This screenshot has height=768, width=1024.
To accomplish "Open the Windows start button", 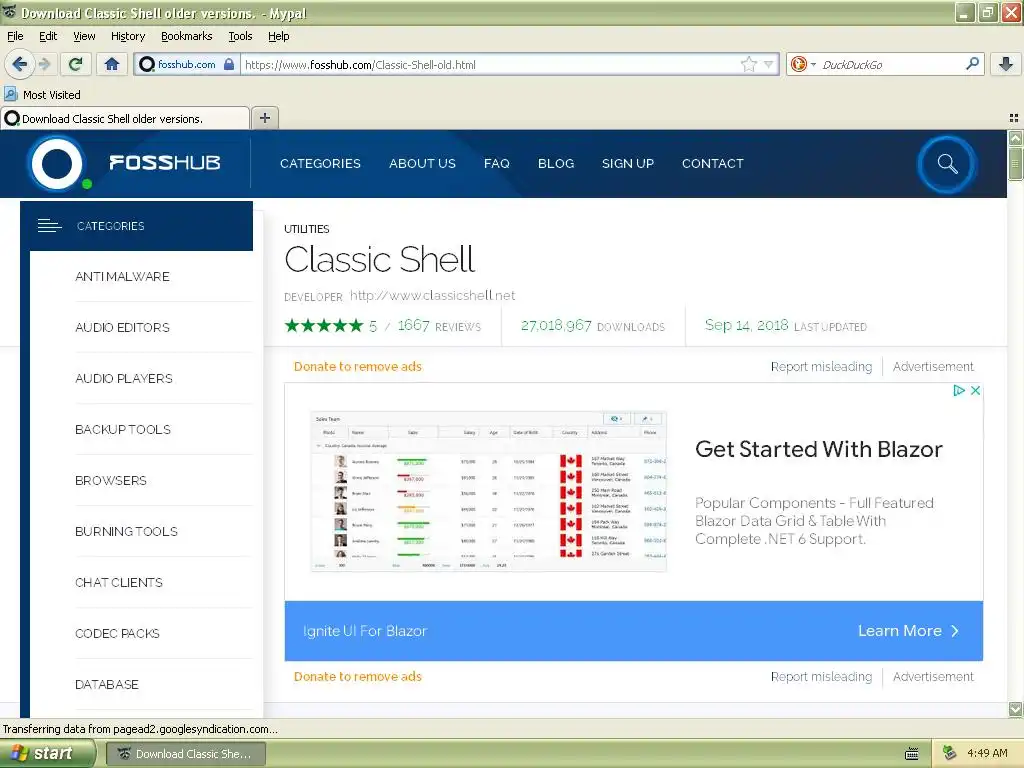I will (48, 754).
